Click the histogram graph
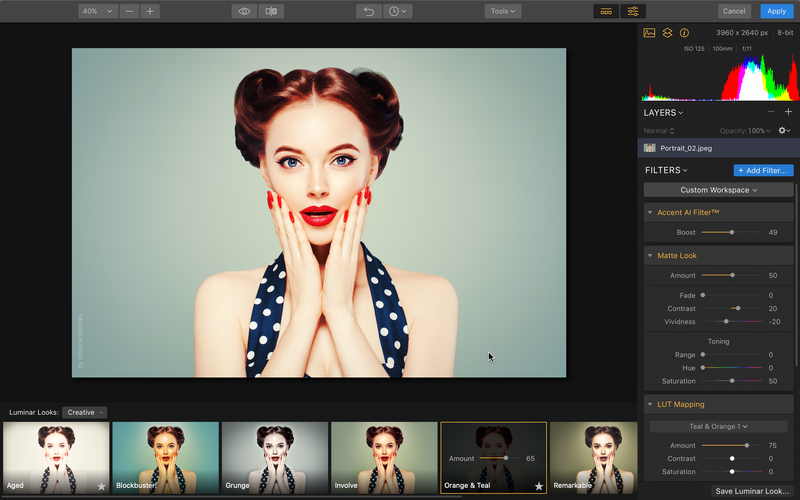 (720, 77)
